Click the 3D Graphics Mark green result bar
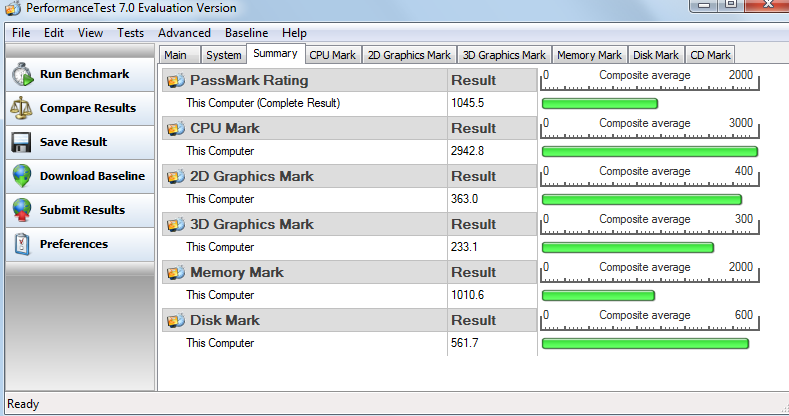This screenshot has width=789, height=416. click(x=627, y=247)
